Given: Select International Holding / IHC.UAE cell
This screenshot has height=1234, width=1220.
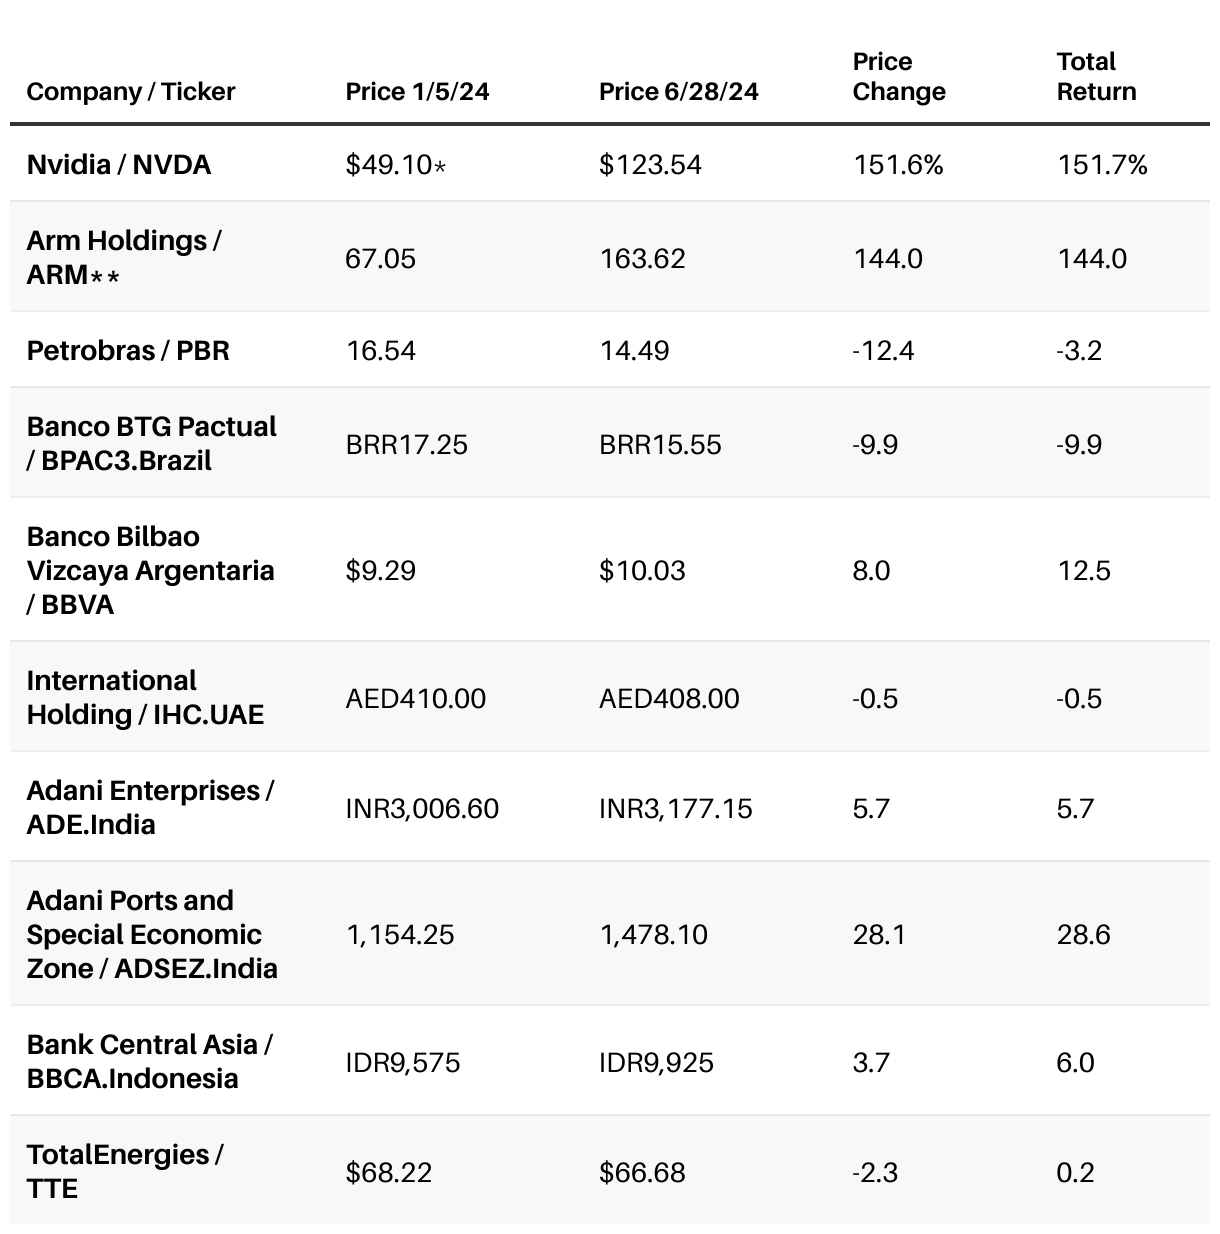Looking at the screenshot, I should (x=145, y=697).
